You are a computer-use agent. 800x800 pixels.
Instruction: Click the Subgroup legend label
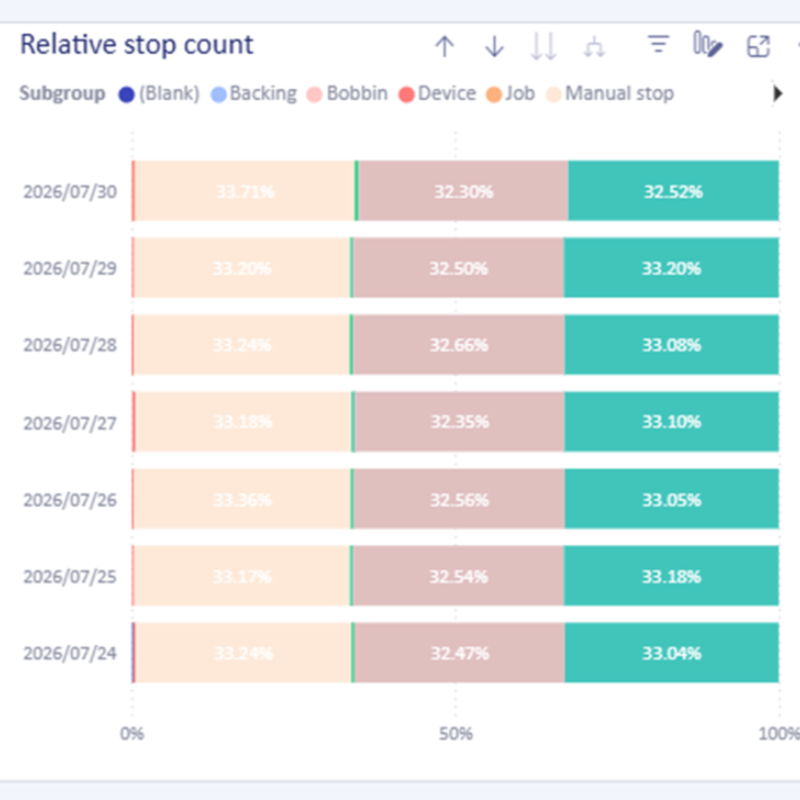click(62, 94)
